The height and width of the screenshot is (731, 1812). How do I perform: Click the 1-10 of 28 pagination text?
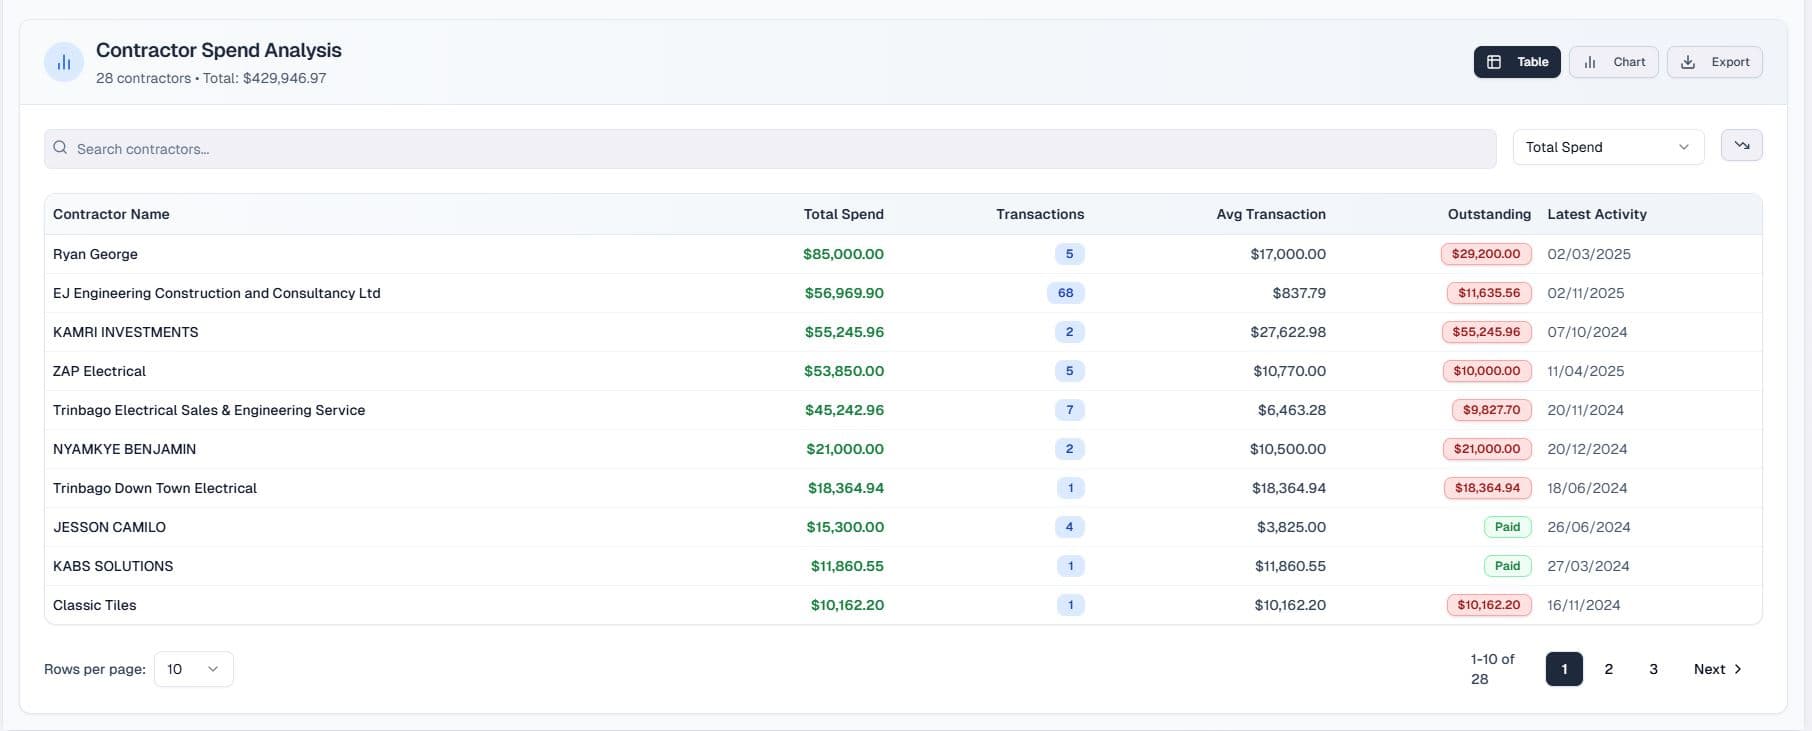tap(1492, 669)
